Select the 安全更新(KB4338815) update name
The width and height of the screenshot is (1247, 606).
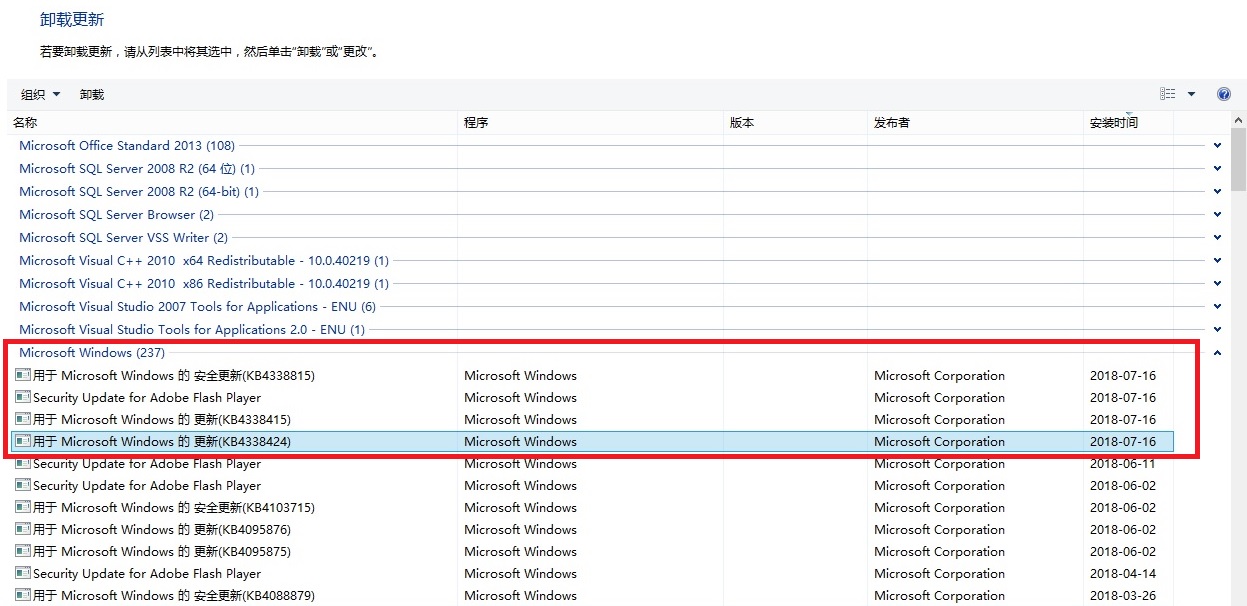click(174, 376)
